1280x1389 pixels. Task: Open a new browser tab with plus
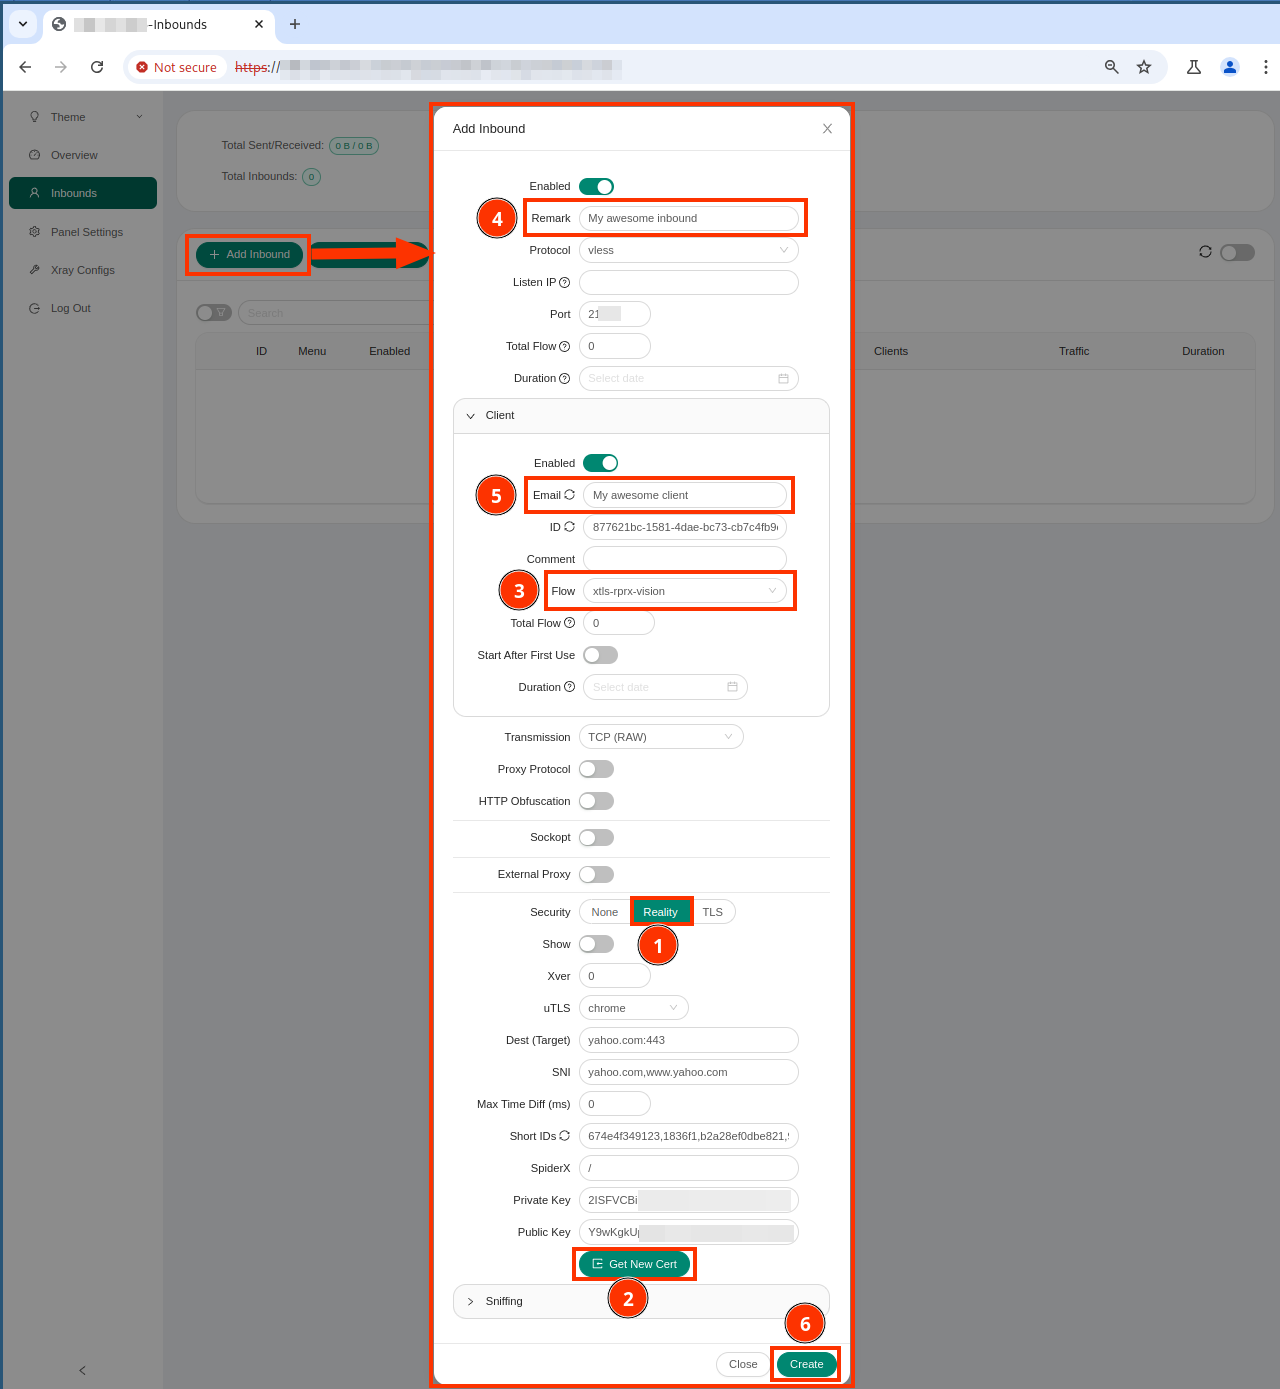(x=295, y=24)
